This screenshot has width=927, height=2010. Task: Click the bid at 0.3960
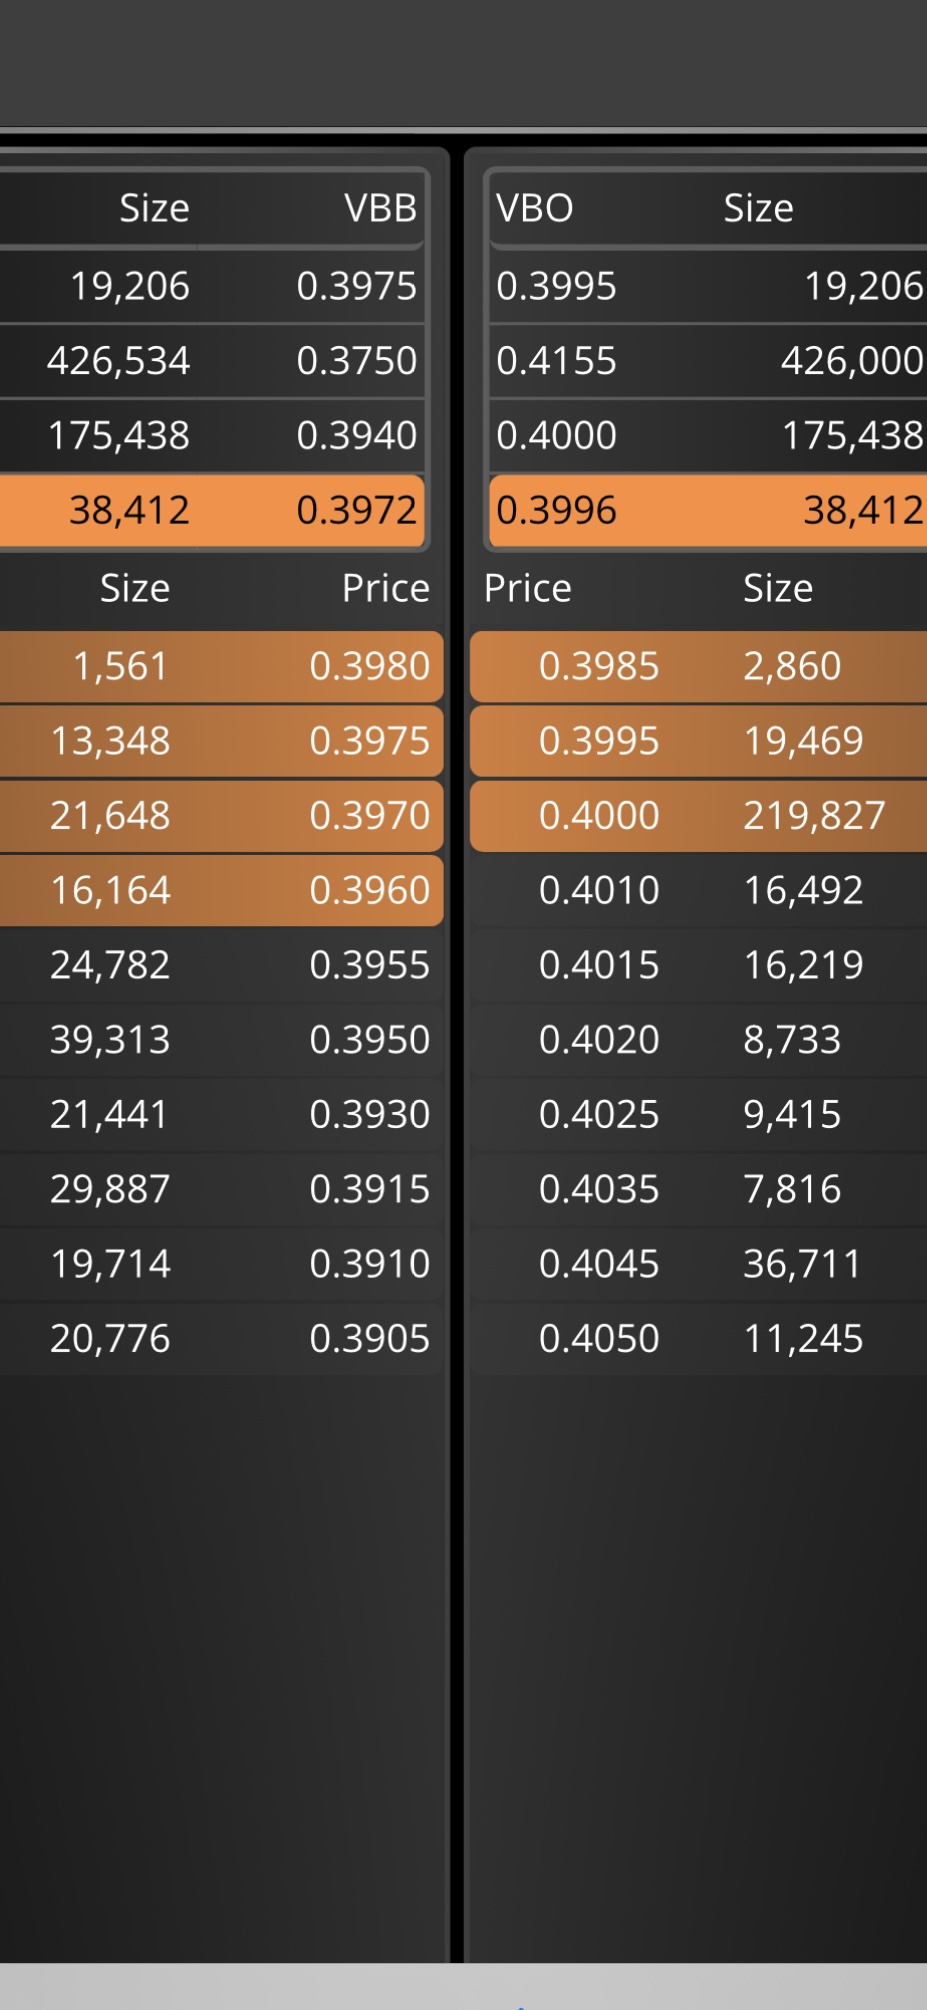click(x=221, y=890)
